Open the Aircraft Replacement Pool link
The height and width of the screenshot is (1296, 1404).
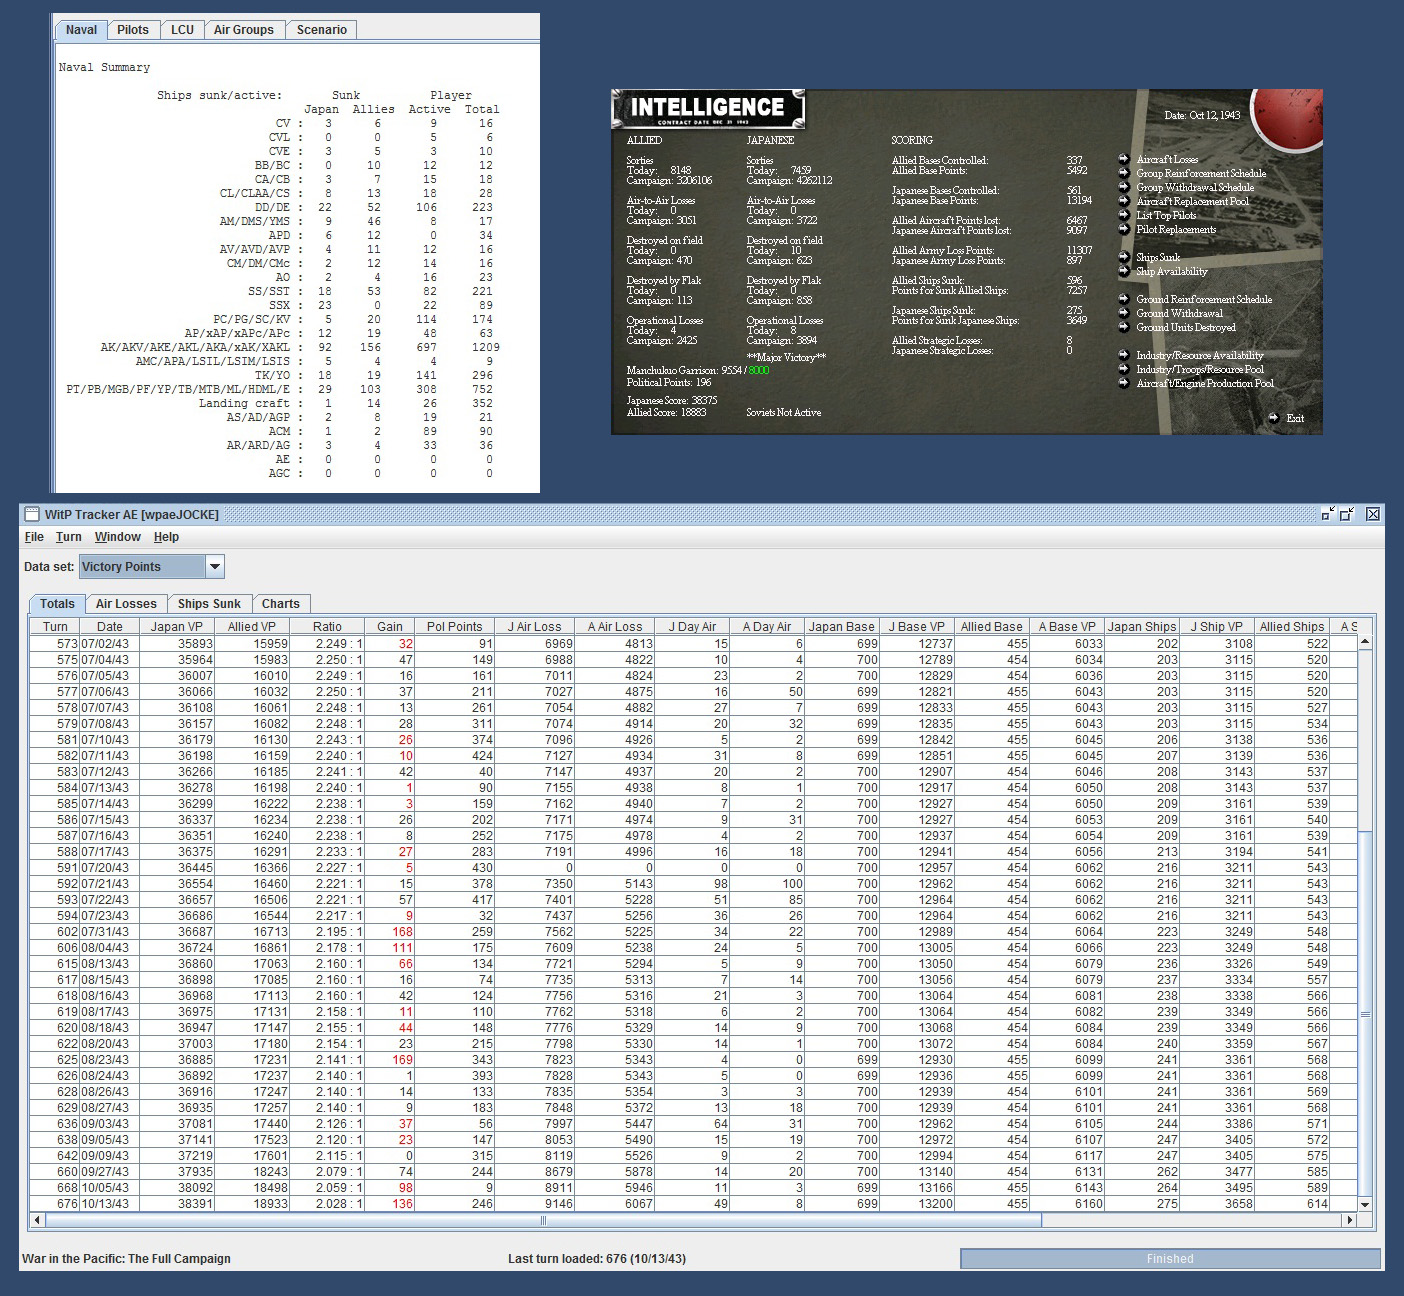click(1193, 201)
